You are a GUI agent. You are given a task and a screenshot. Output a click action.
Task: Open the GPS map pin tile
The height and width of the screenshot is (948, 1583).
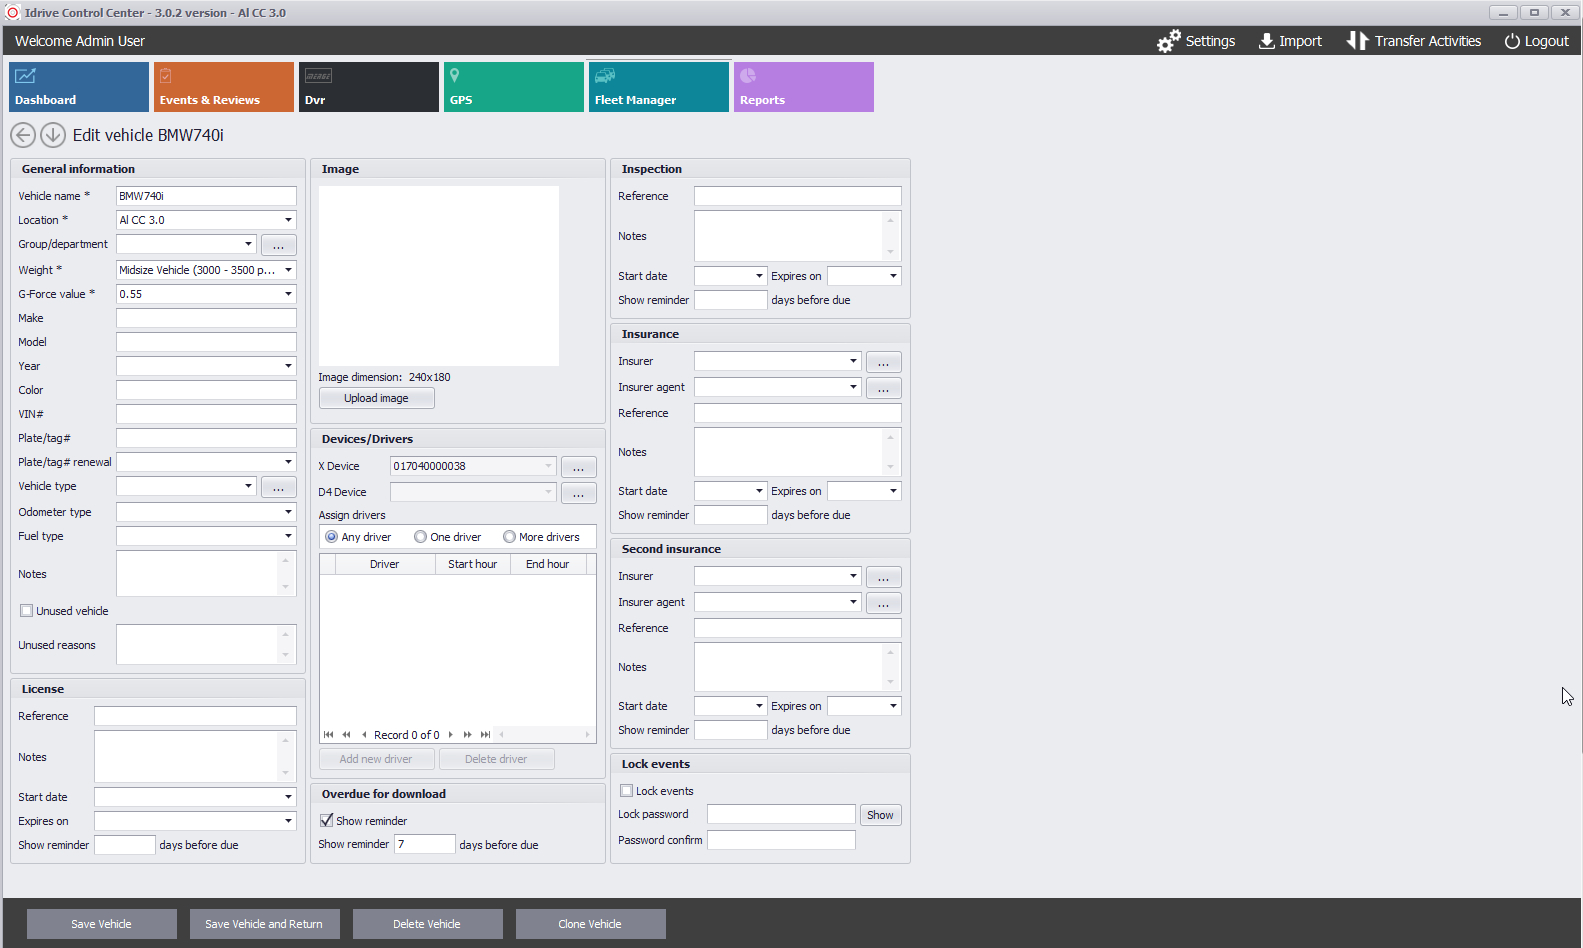[513, 87]
